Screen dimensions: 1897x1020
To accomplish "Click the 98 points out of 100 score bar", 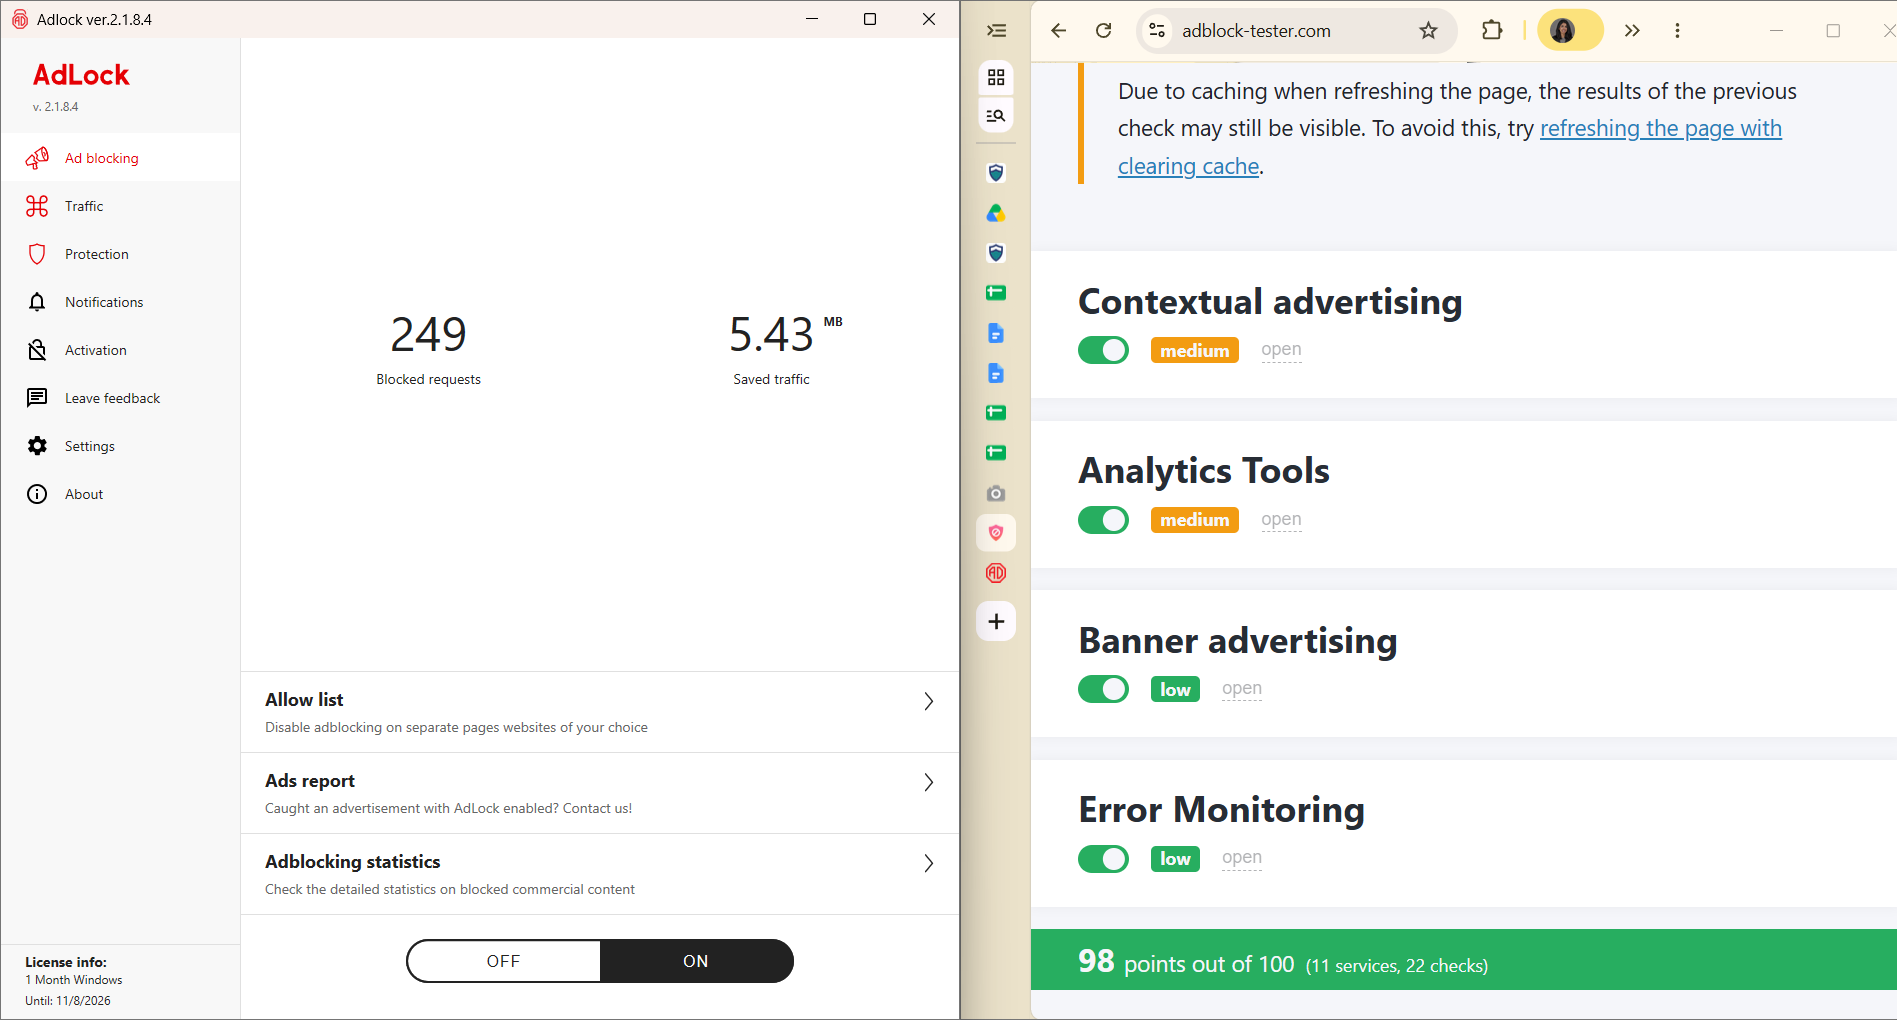I will click(1464, 961).
